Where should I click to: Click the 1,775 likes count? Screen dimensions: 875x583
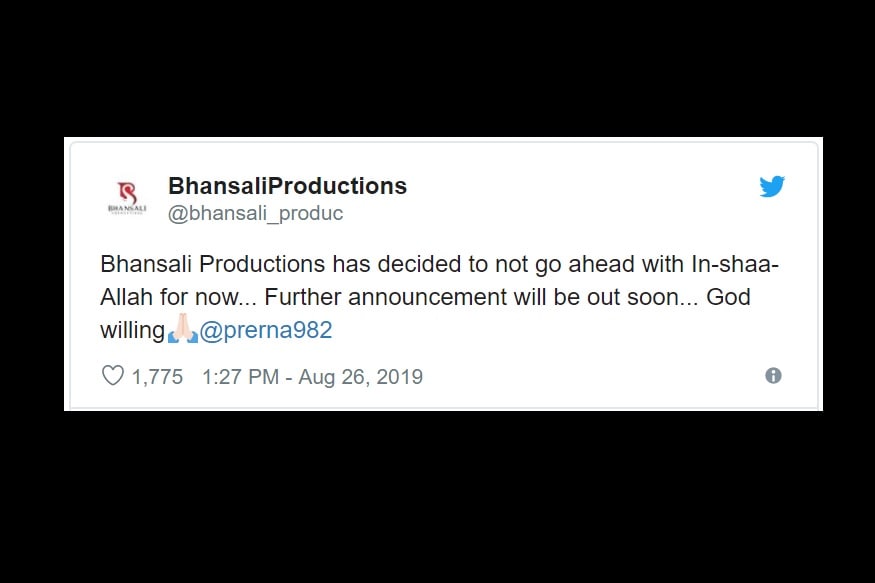click(x=157, y=377)
